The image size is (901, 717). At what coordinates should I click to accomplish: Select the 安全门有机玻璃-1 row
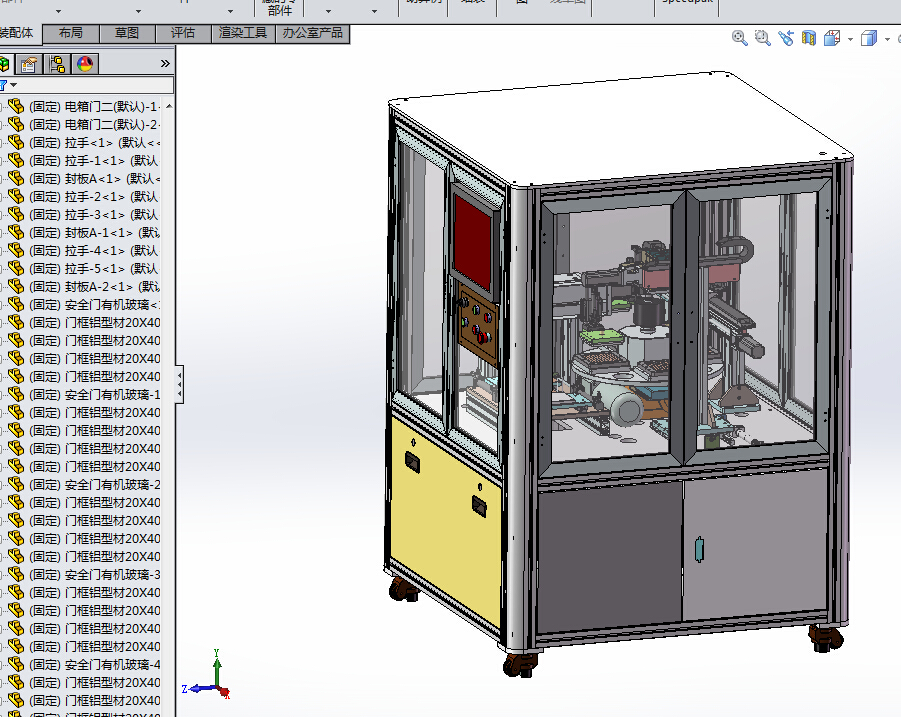pos(95,395)
